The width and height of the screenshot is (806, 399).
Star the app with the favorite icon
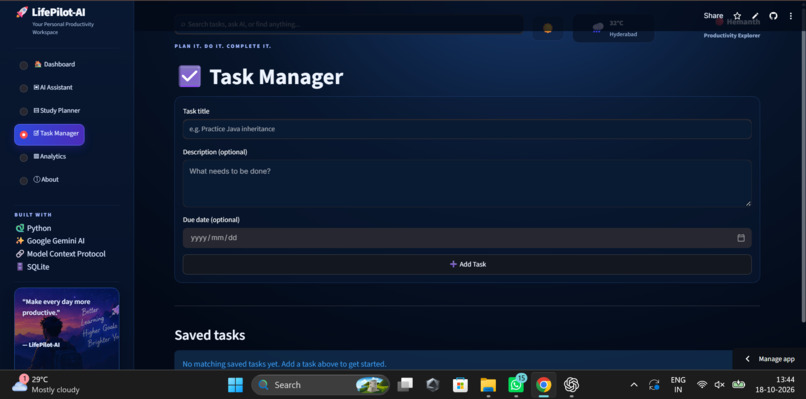pyautogui.click(x=737, y=16)
